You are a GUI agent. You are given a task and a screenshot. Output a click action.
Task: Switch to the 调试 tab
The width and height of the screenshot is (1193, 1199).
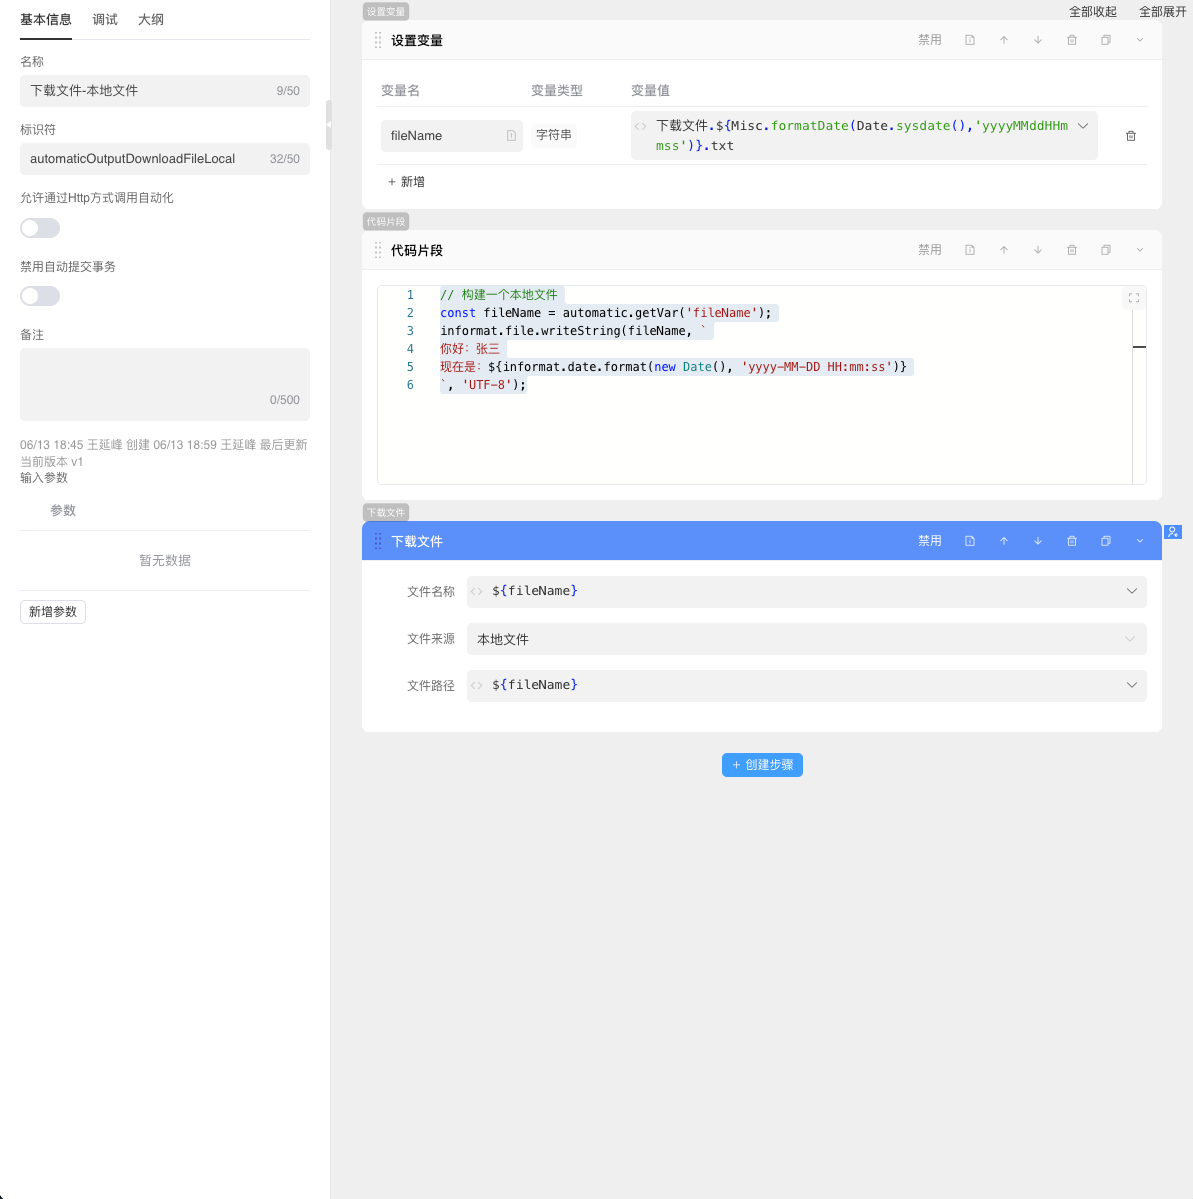point(105,20)
